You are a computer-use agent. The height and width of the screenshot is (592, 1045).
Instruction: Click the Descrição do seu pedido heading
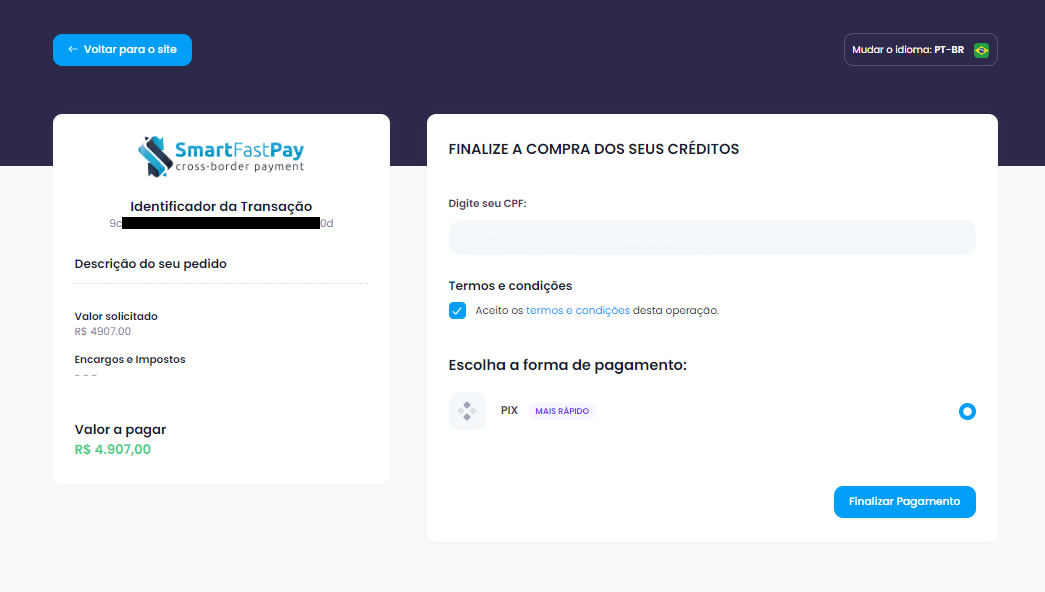click(x=150, y=264)
